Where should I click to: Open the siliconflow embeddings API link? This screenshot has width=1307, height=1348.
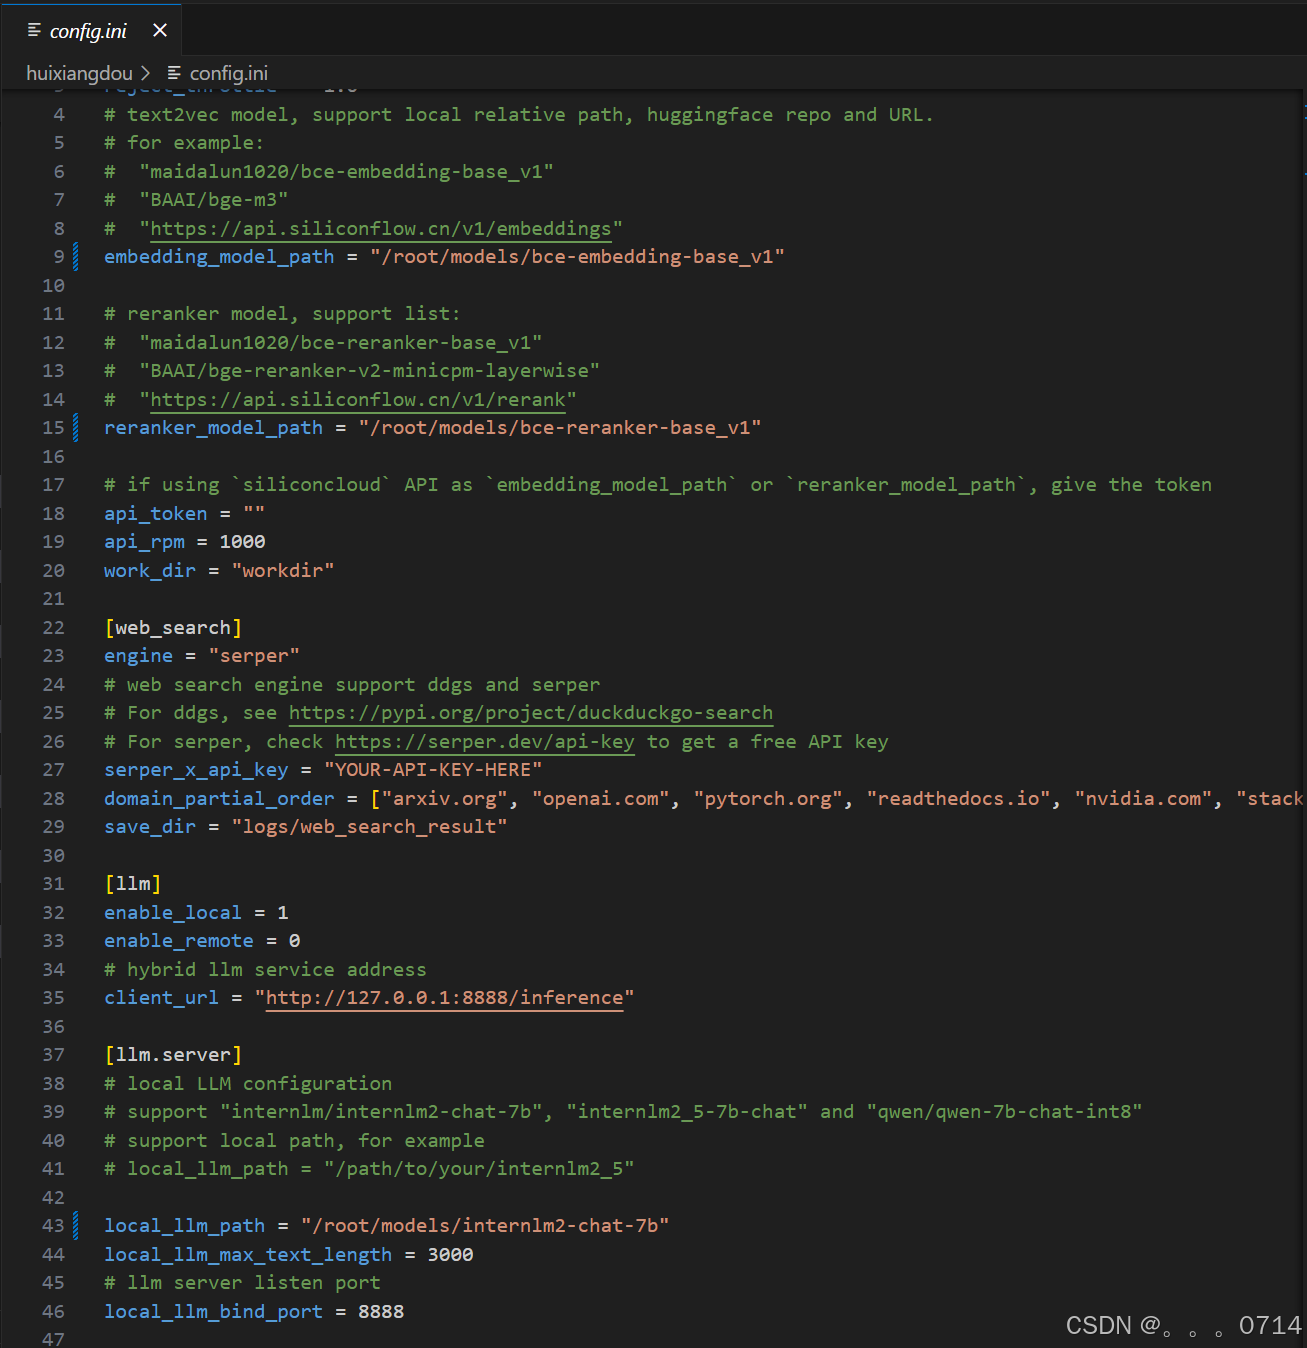point(381,229)
